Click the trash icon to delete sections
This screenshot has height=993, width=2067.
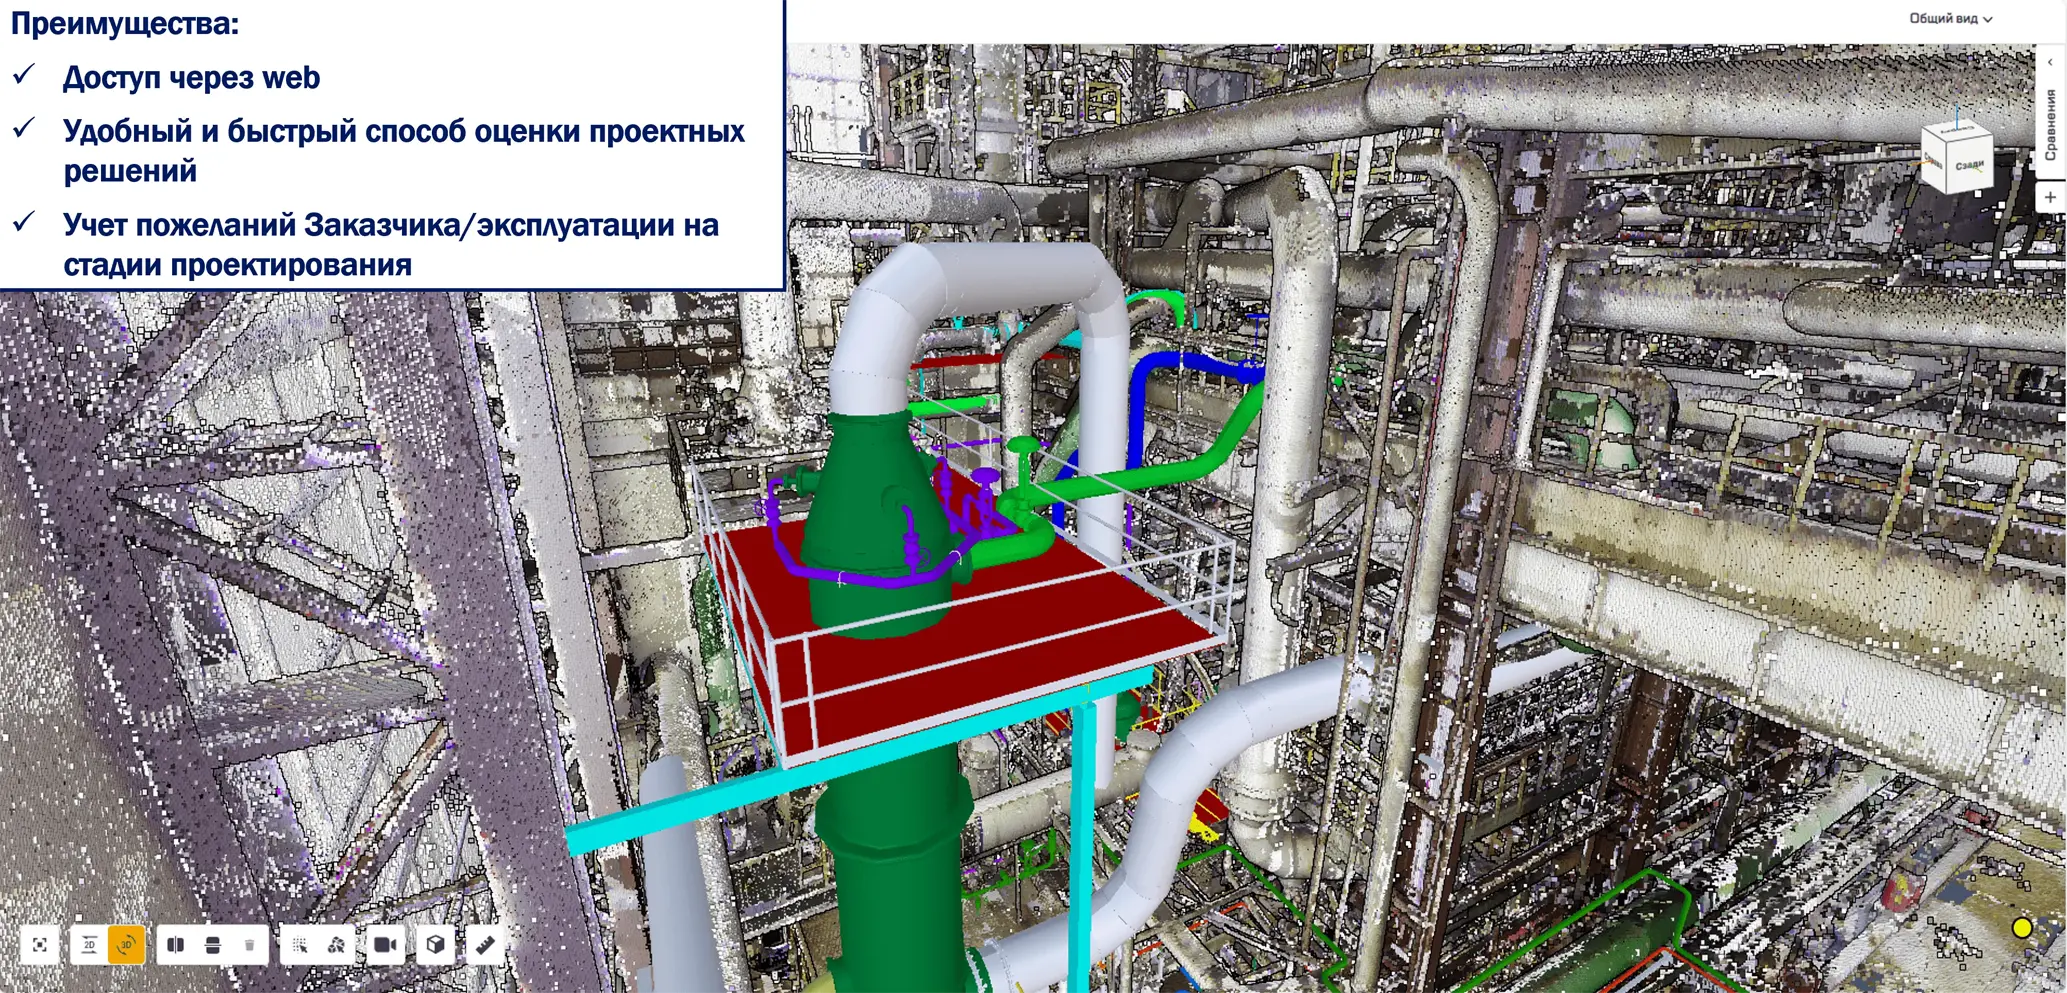pyautogui.click(x=249, y=945)
